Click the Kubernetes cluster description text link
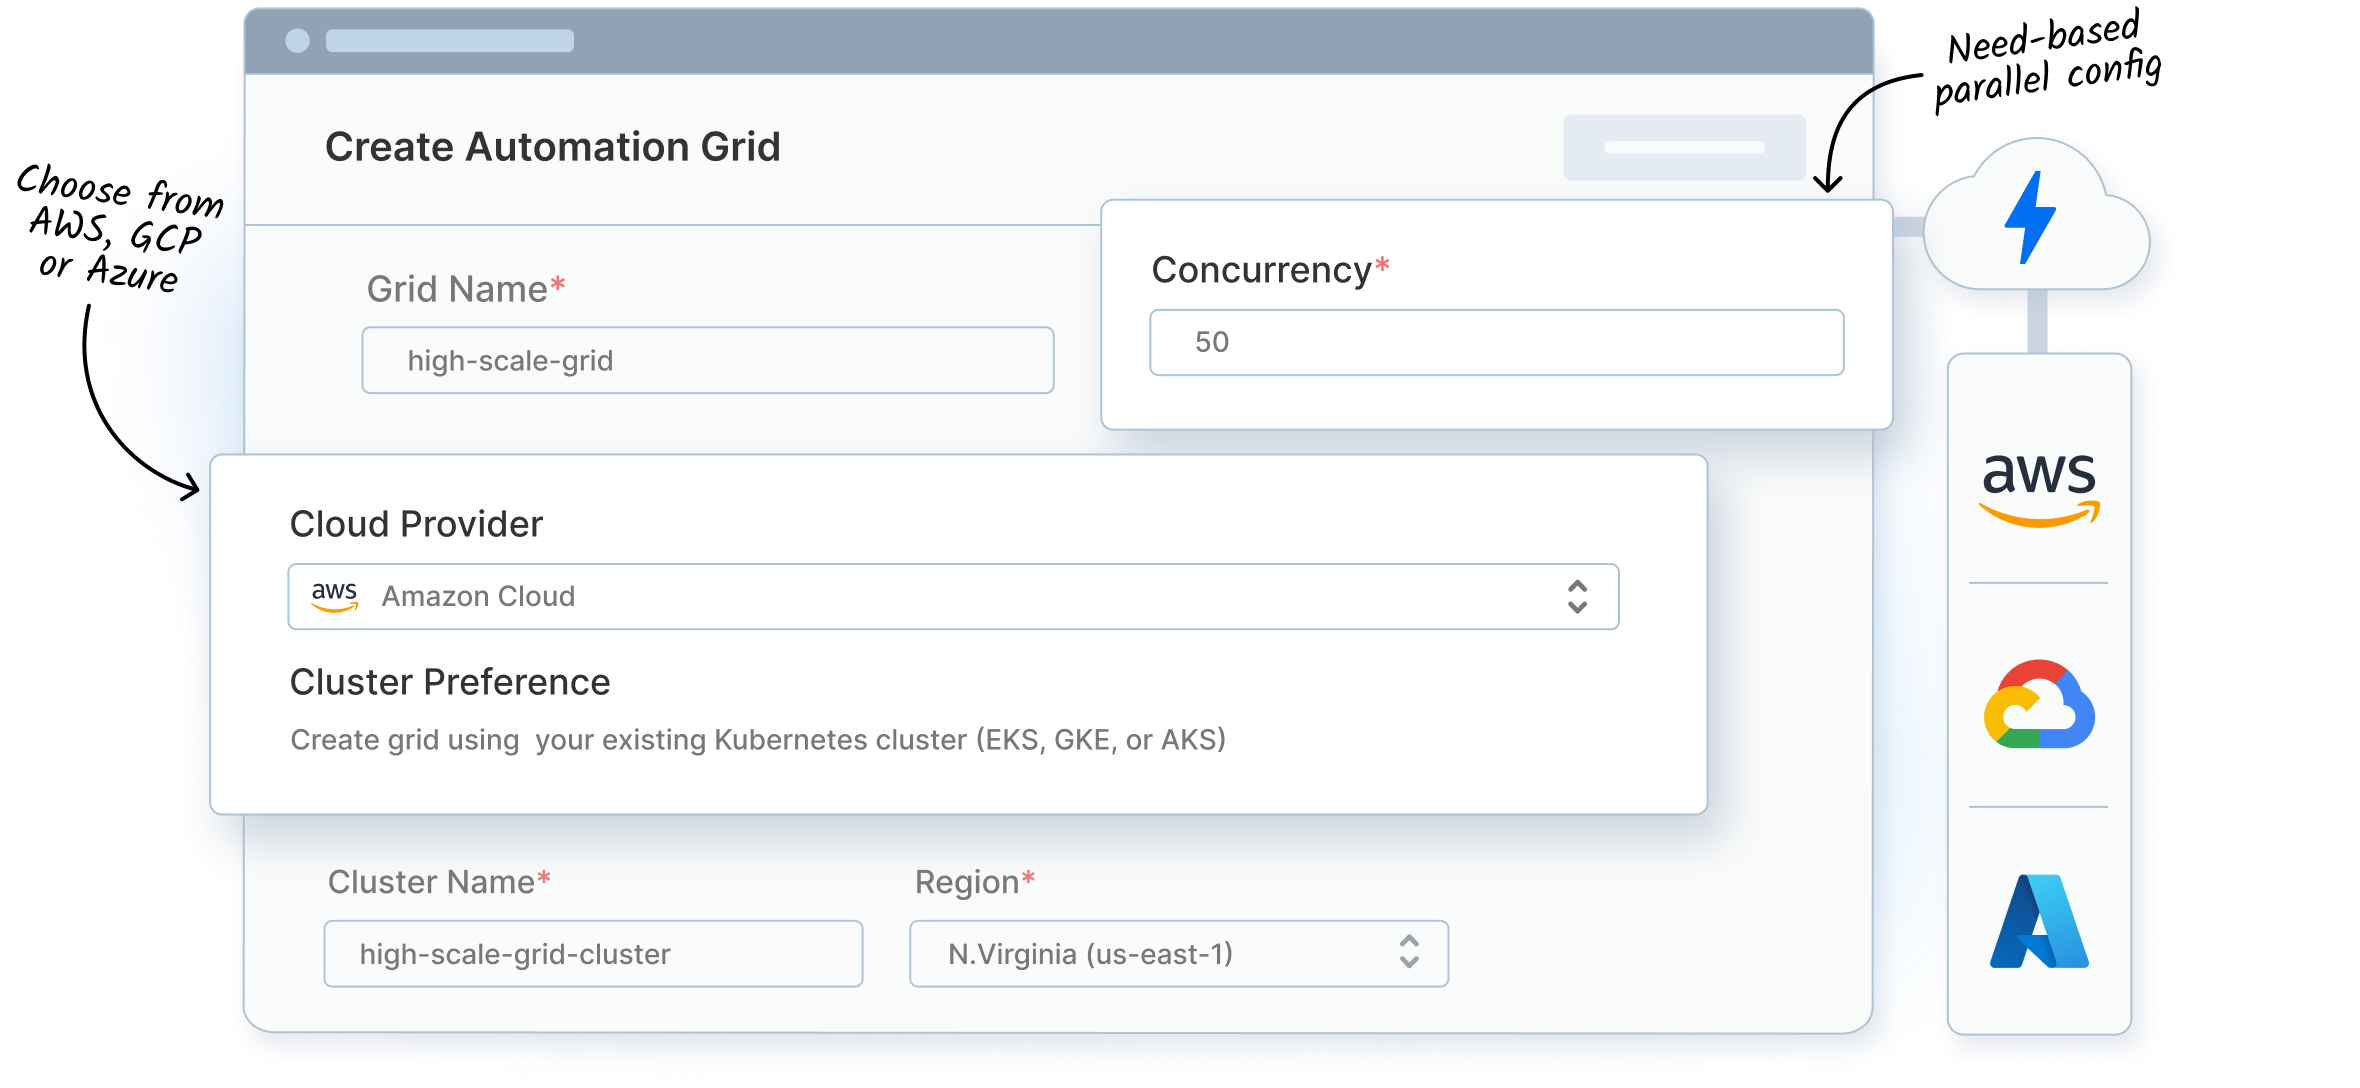The height and width of the screenshot is (1088, 2360). pyautogui.click(x=757, y=740)
